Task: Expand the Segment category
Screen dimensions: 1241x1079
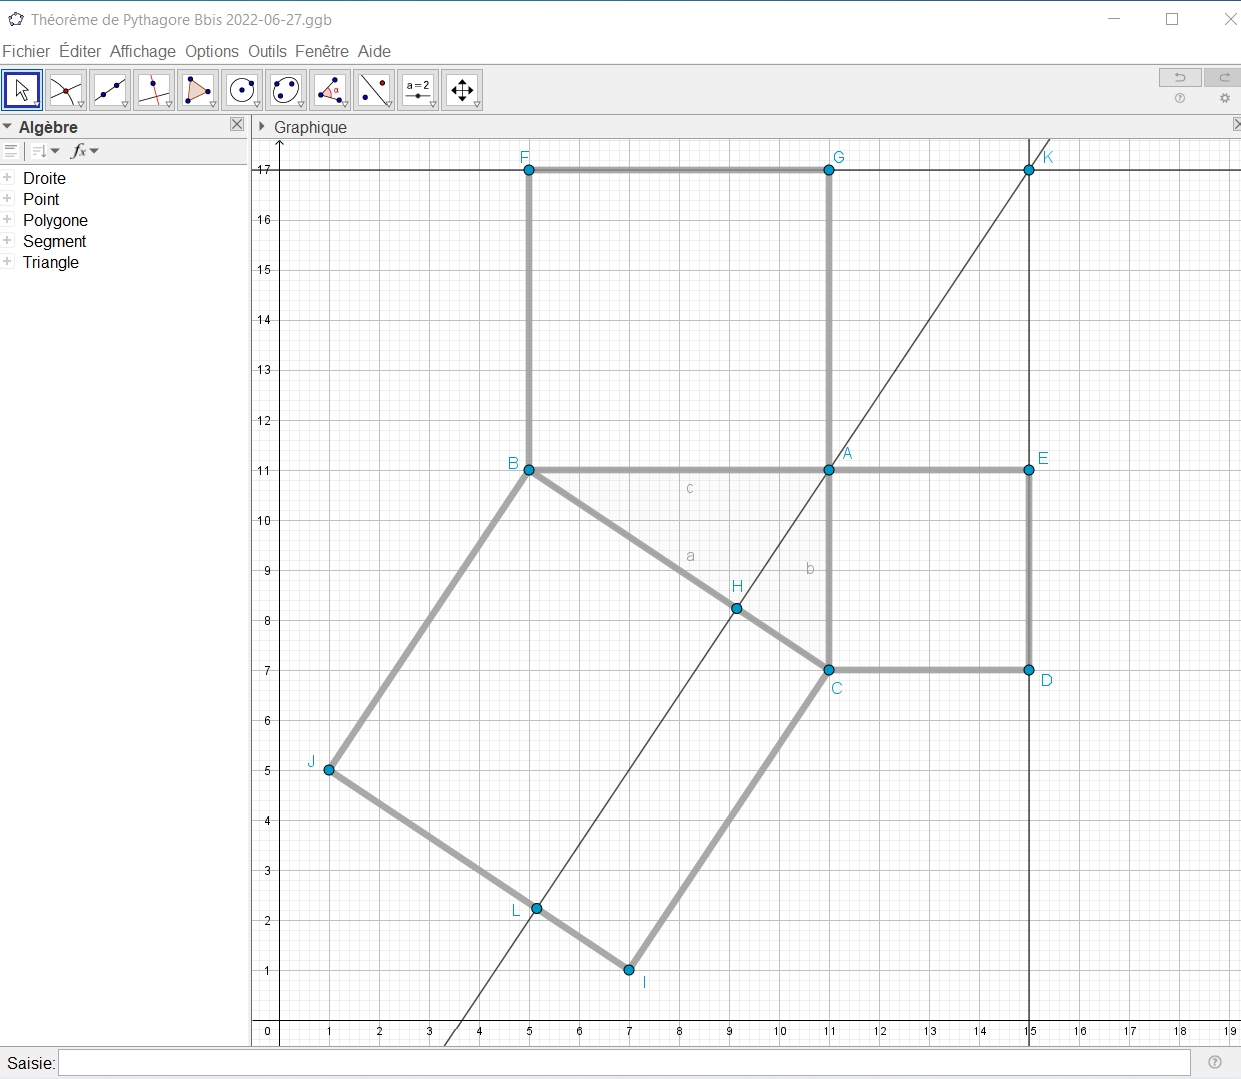Action: 8,240
